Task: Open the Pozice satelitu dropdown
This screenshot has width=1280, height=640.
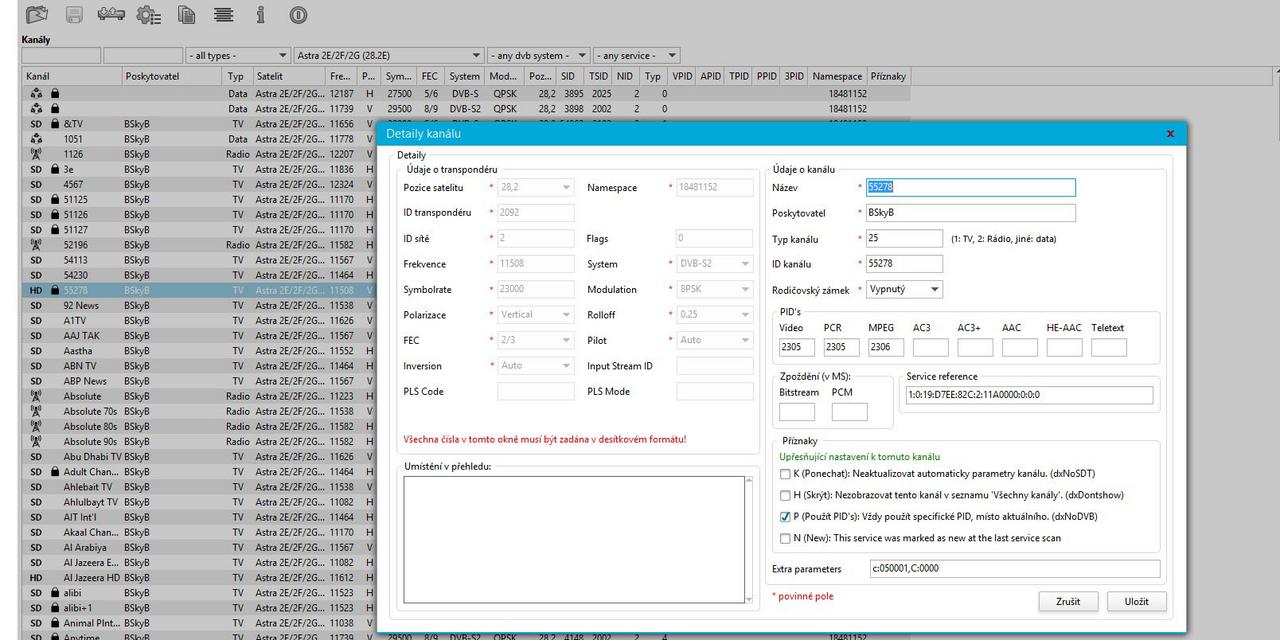Action: (535, 187)
